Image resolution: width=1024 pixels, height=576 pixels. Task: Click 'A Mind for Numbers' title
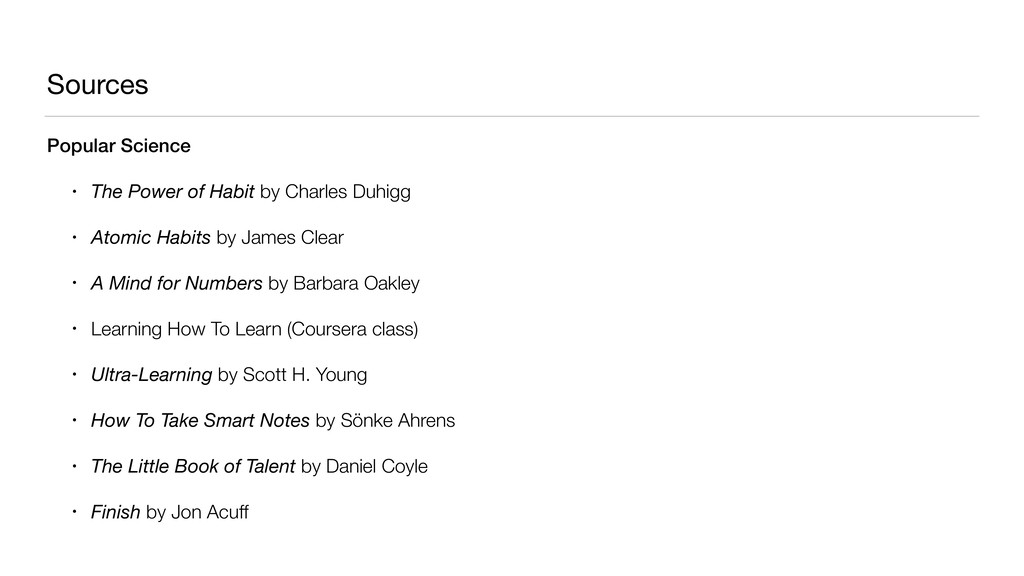point(176,284)
